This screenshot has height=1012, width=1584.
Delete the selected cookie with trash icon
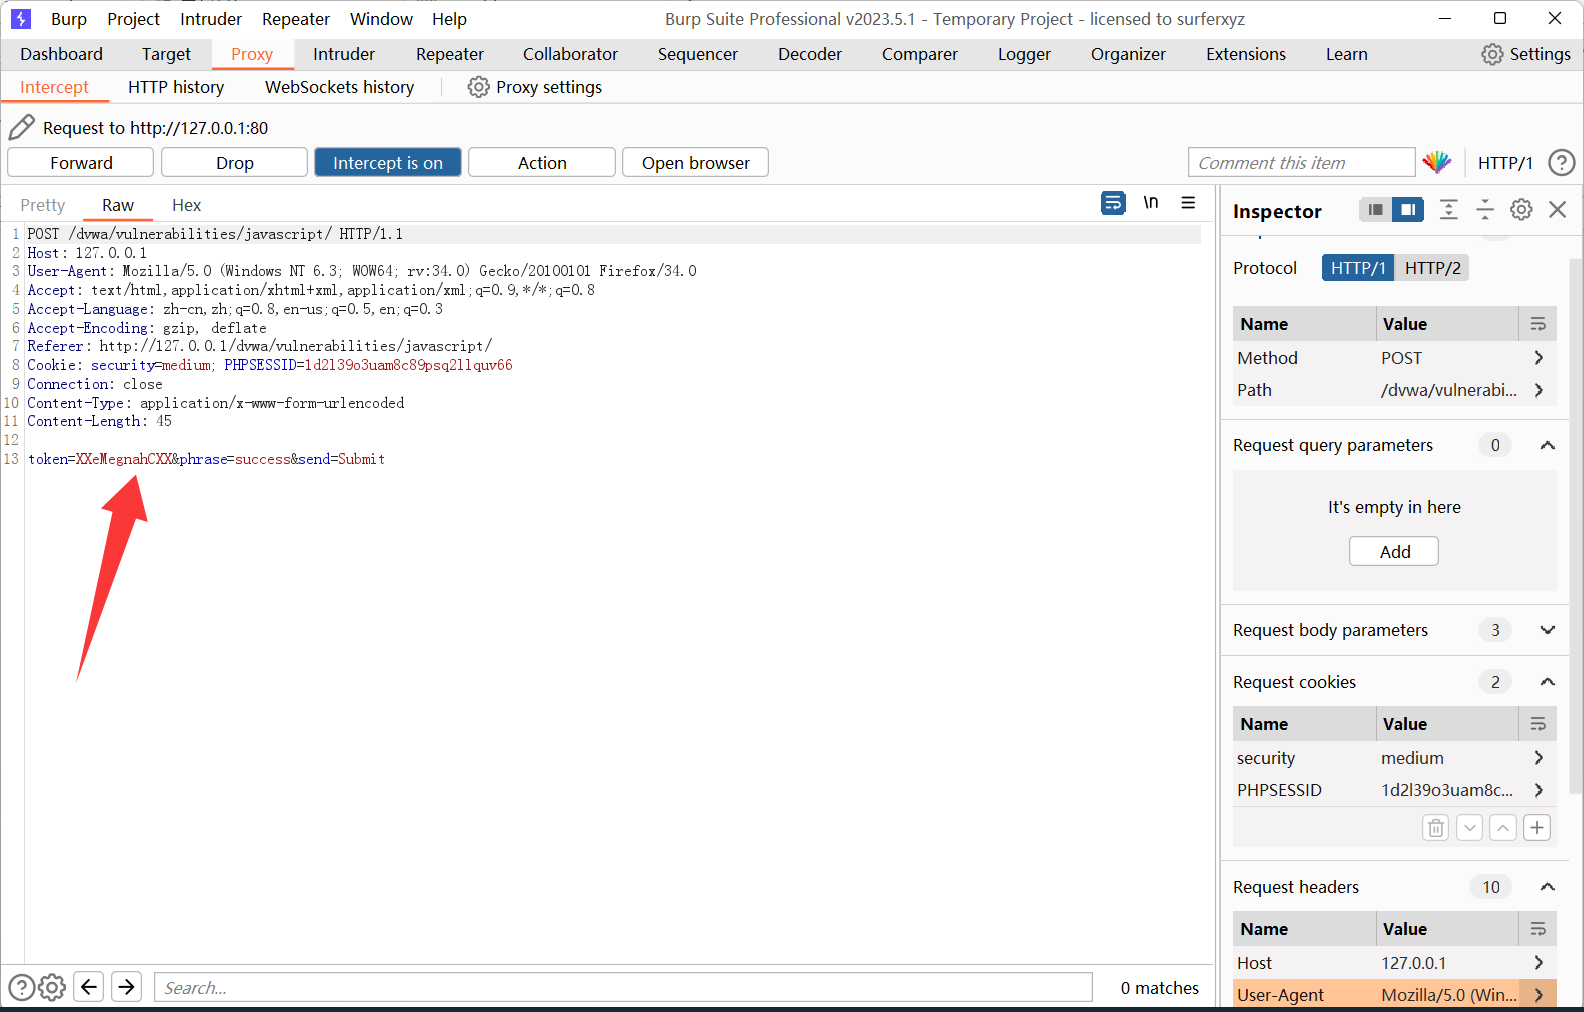pyautogui.click(x=1436, y=828)
